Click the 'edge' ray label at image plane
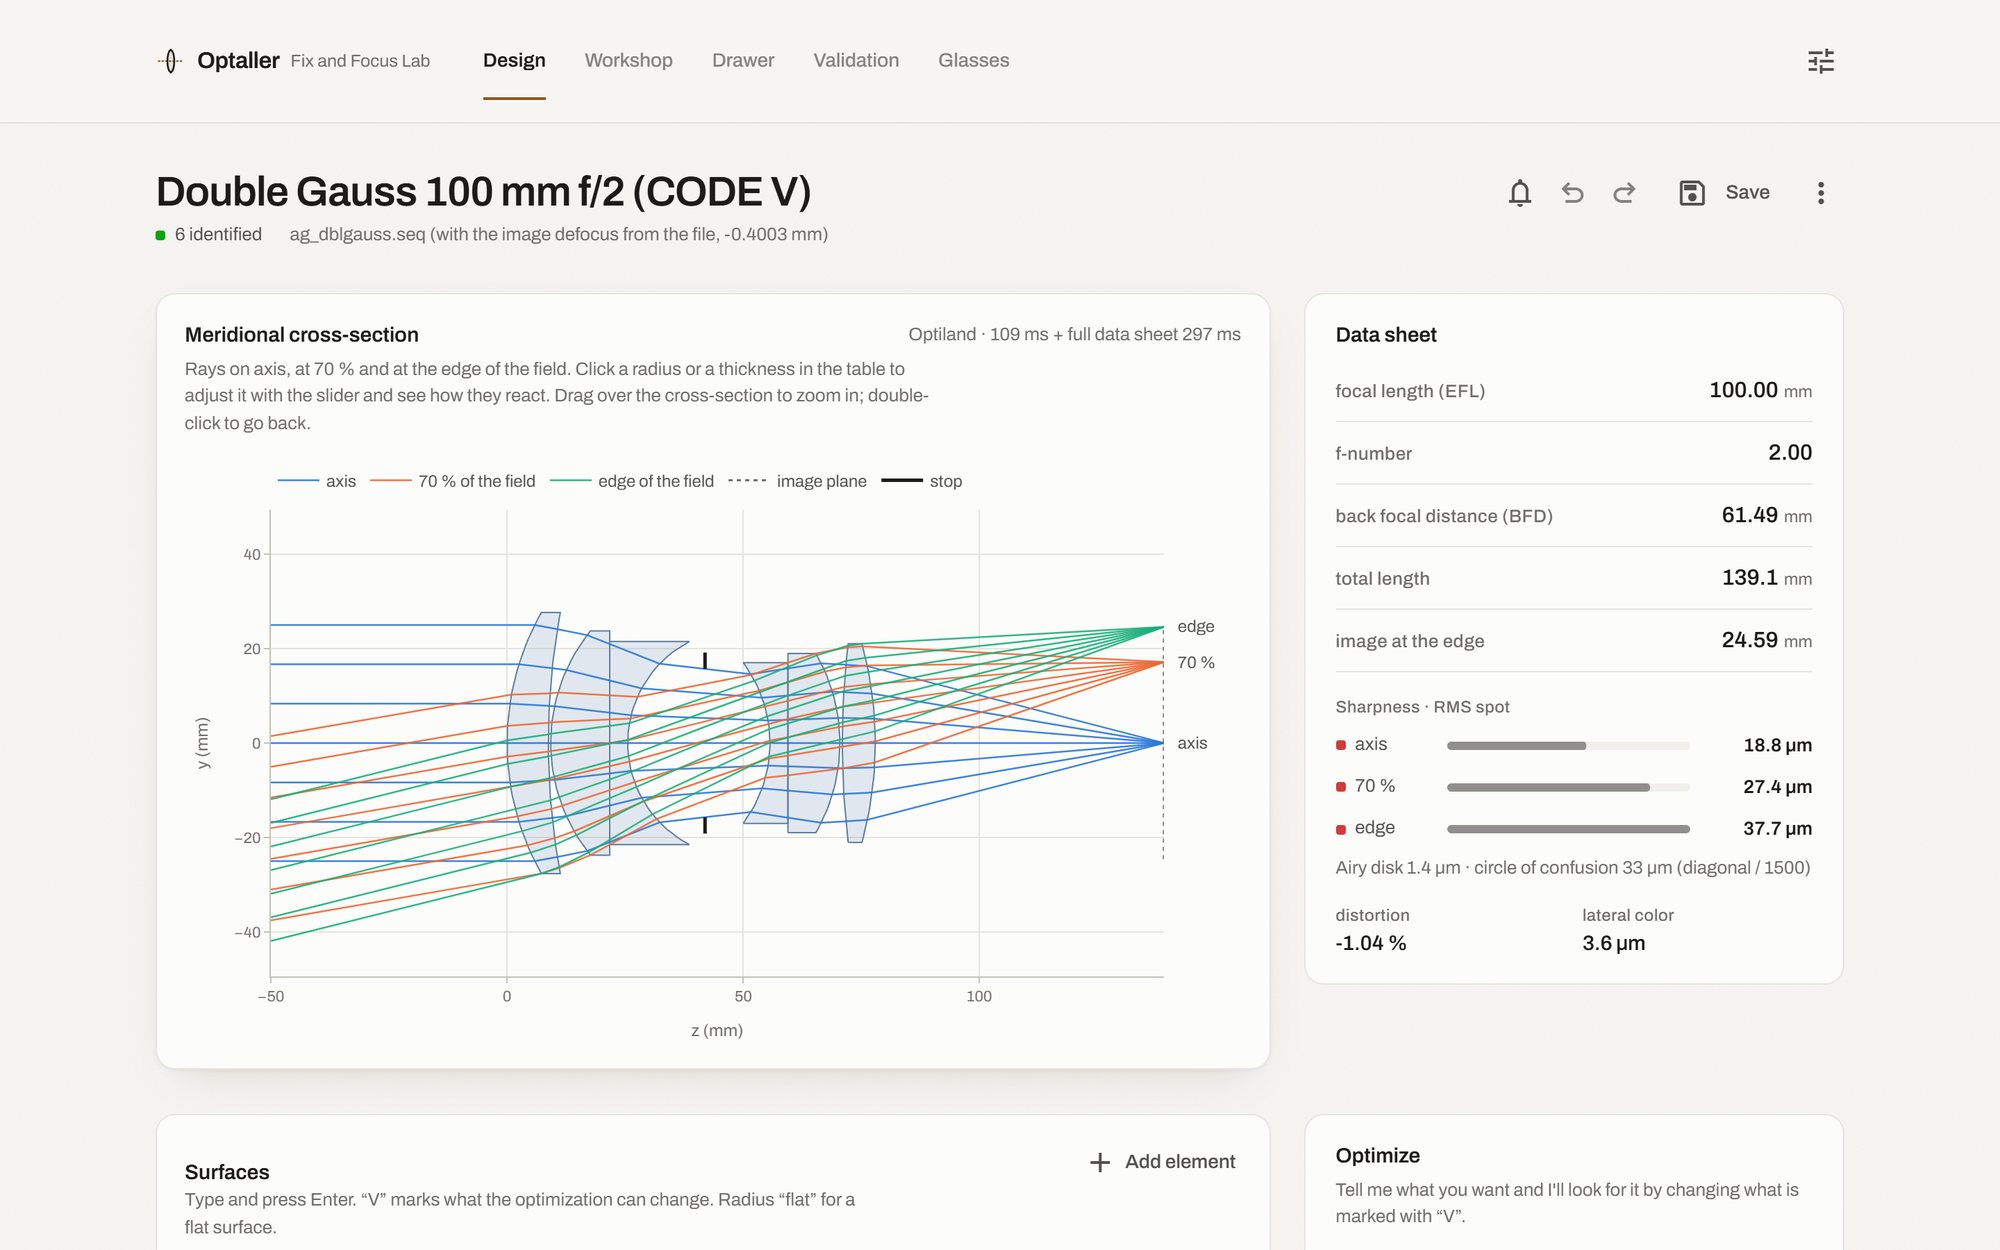2000x1250 pixels. [x=1195, y=626]
